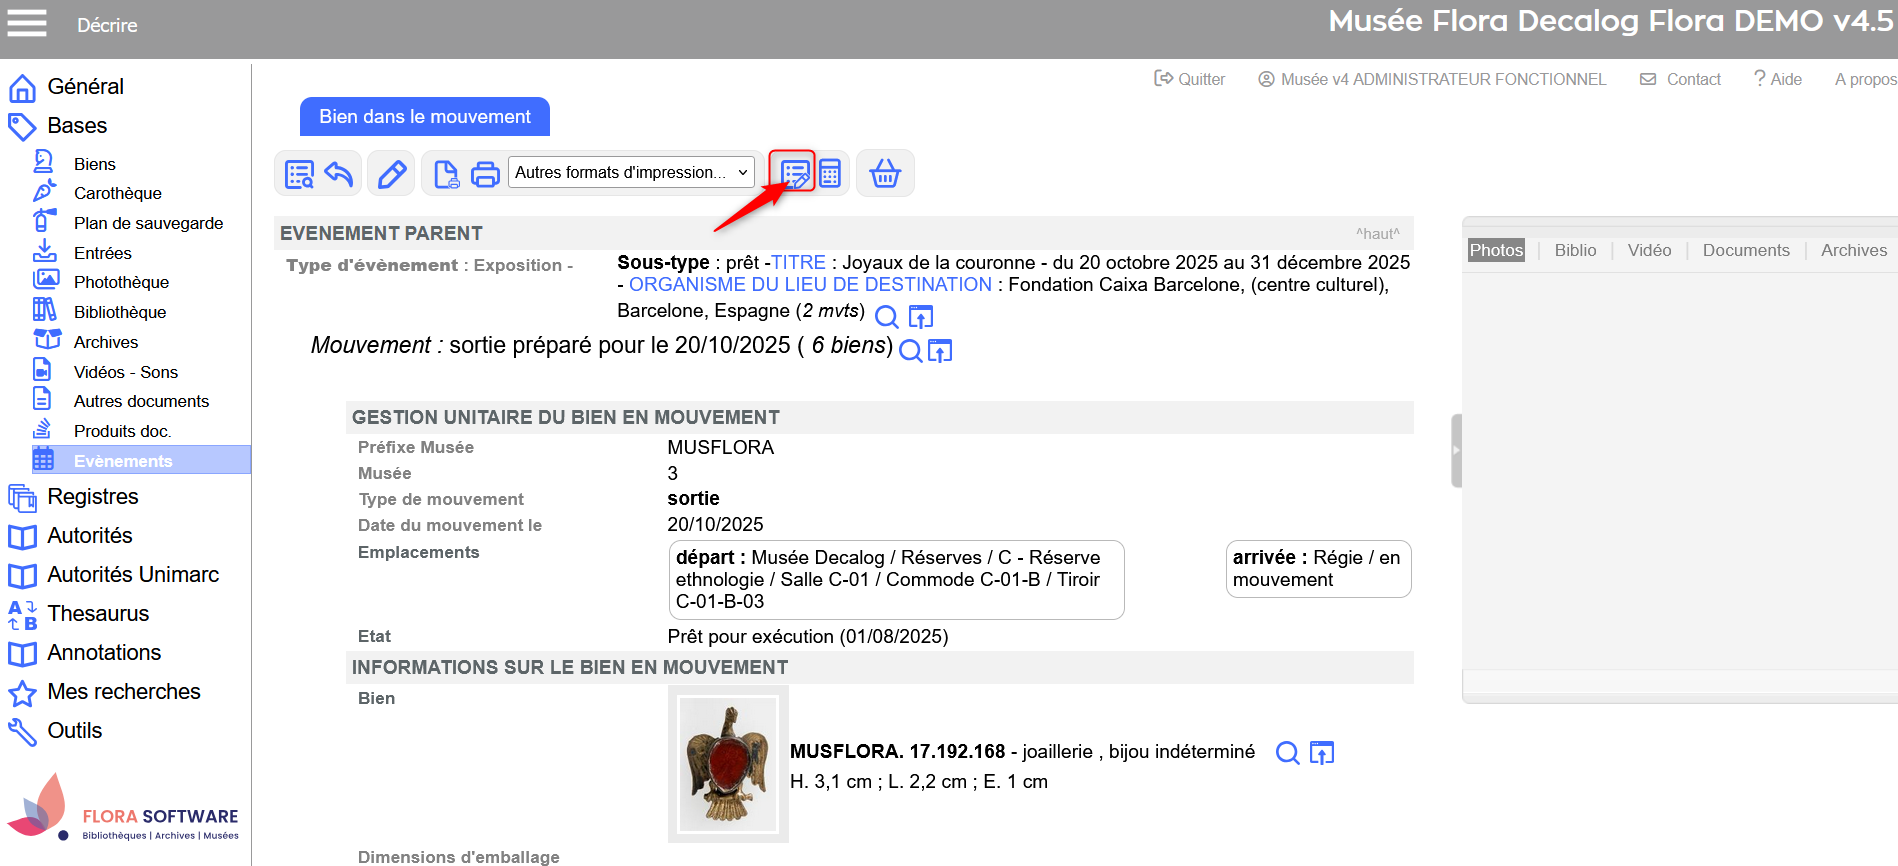Click the Quitter link
Viewport: 1898px width, 866px height.
point(1190,79)
